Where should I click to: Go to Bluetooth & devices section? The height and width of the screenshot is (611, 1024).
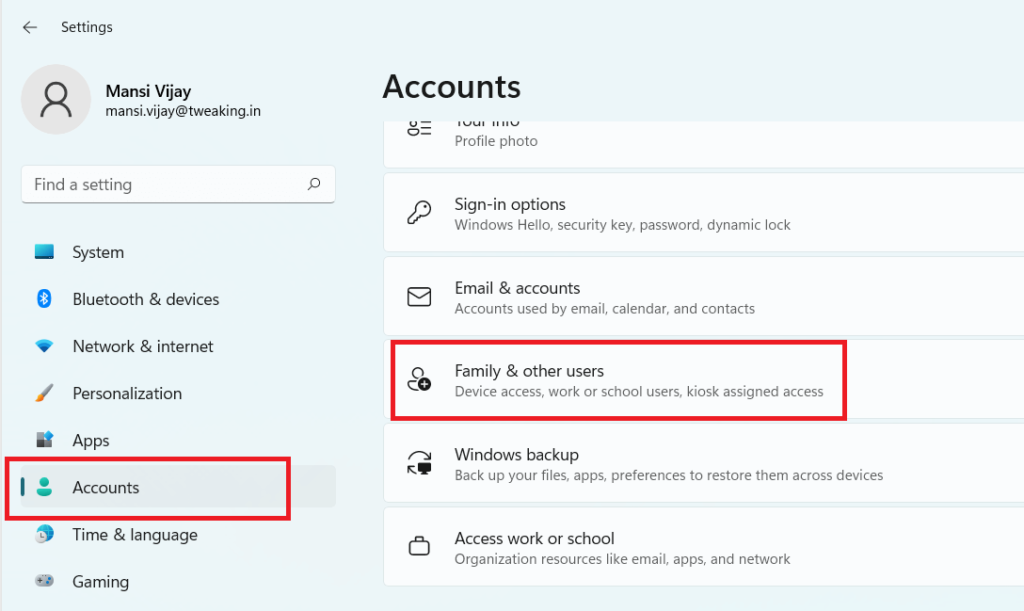point(178,299)
